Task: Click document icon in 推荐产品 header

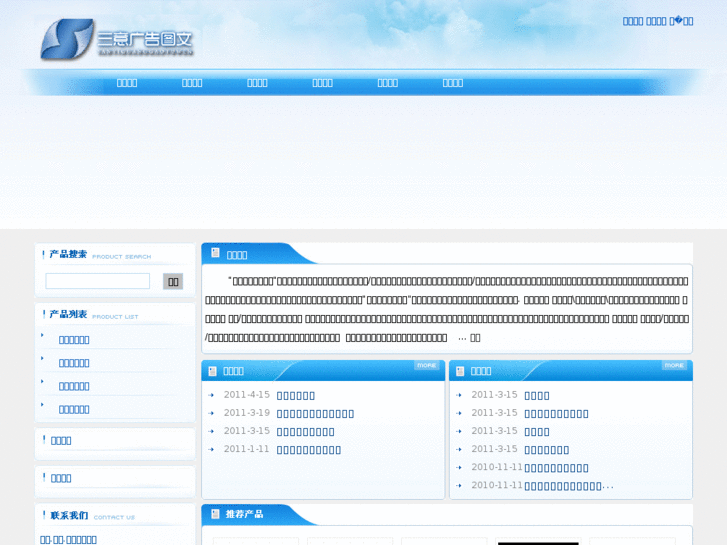Action: (x=215, y=513)
